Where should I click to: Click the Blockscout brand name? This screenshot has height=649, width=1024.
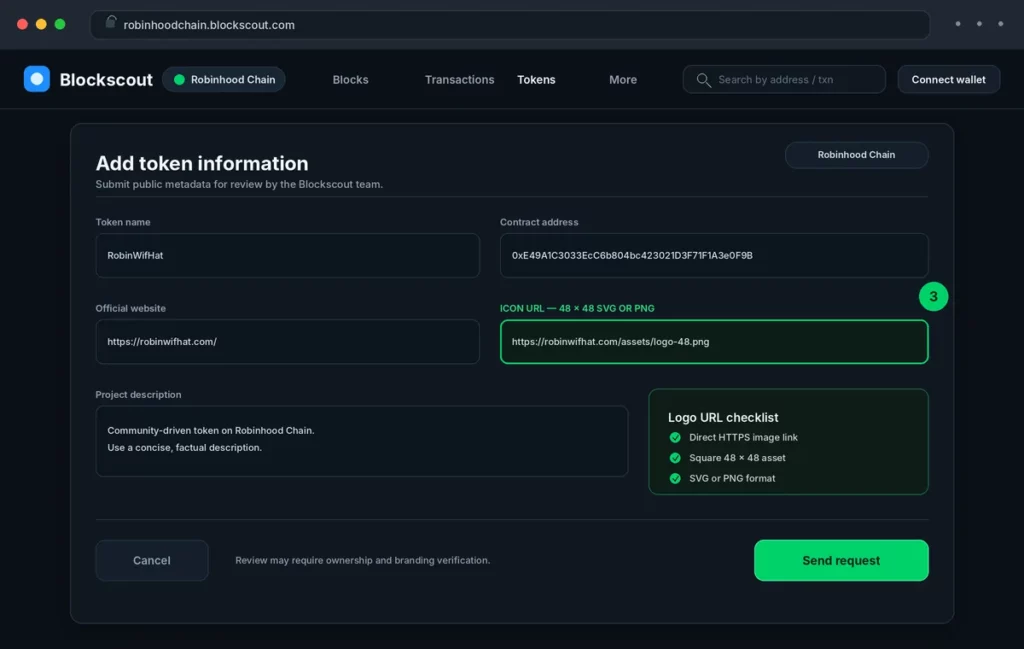[x=106, y=80]
